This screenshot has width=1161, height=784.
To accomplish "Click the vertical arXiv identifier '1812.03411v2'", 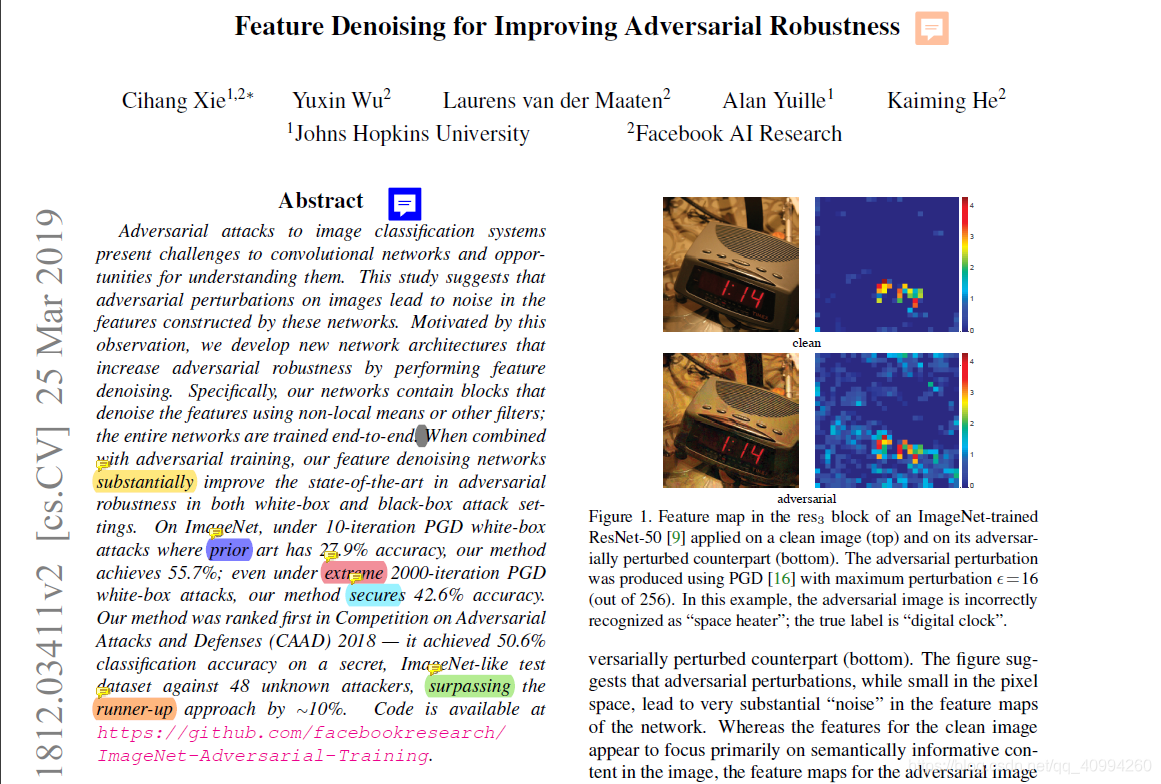I will [49, 671].
